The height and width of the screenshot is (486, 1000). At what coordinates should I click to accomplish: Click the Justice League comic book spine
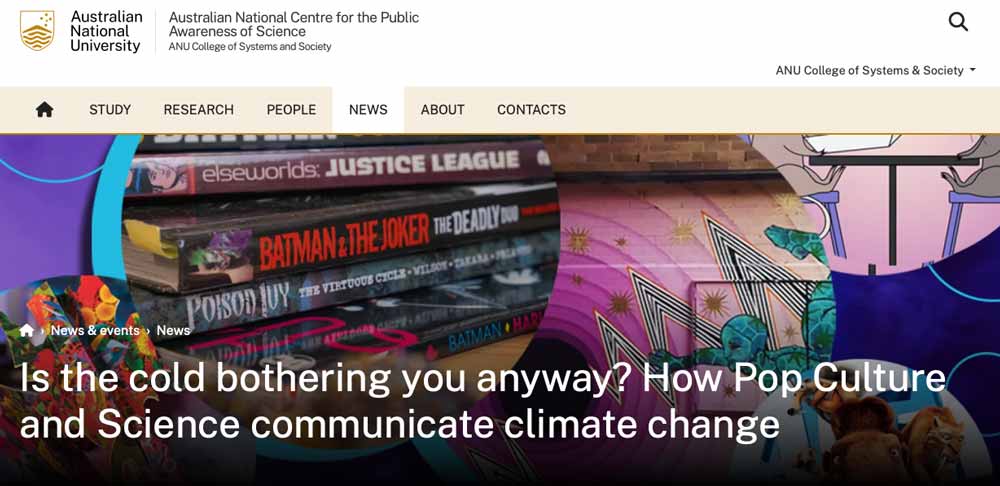(360, 167)
